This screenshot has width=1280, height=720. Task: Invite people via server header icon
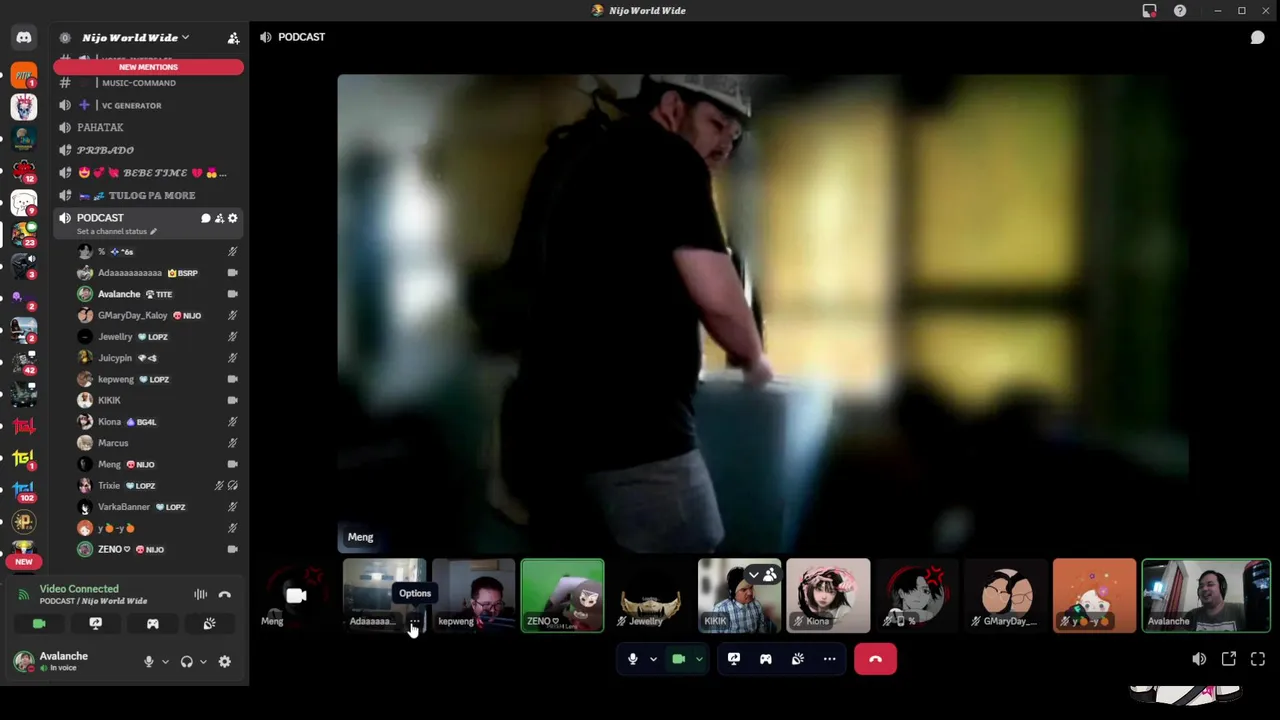tap(233, 38)
